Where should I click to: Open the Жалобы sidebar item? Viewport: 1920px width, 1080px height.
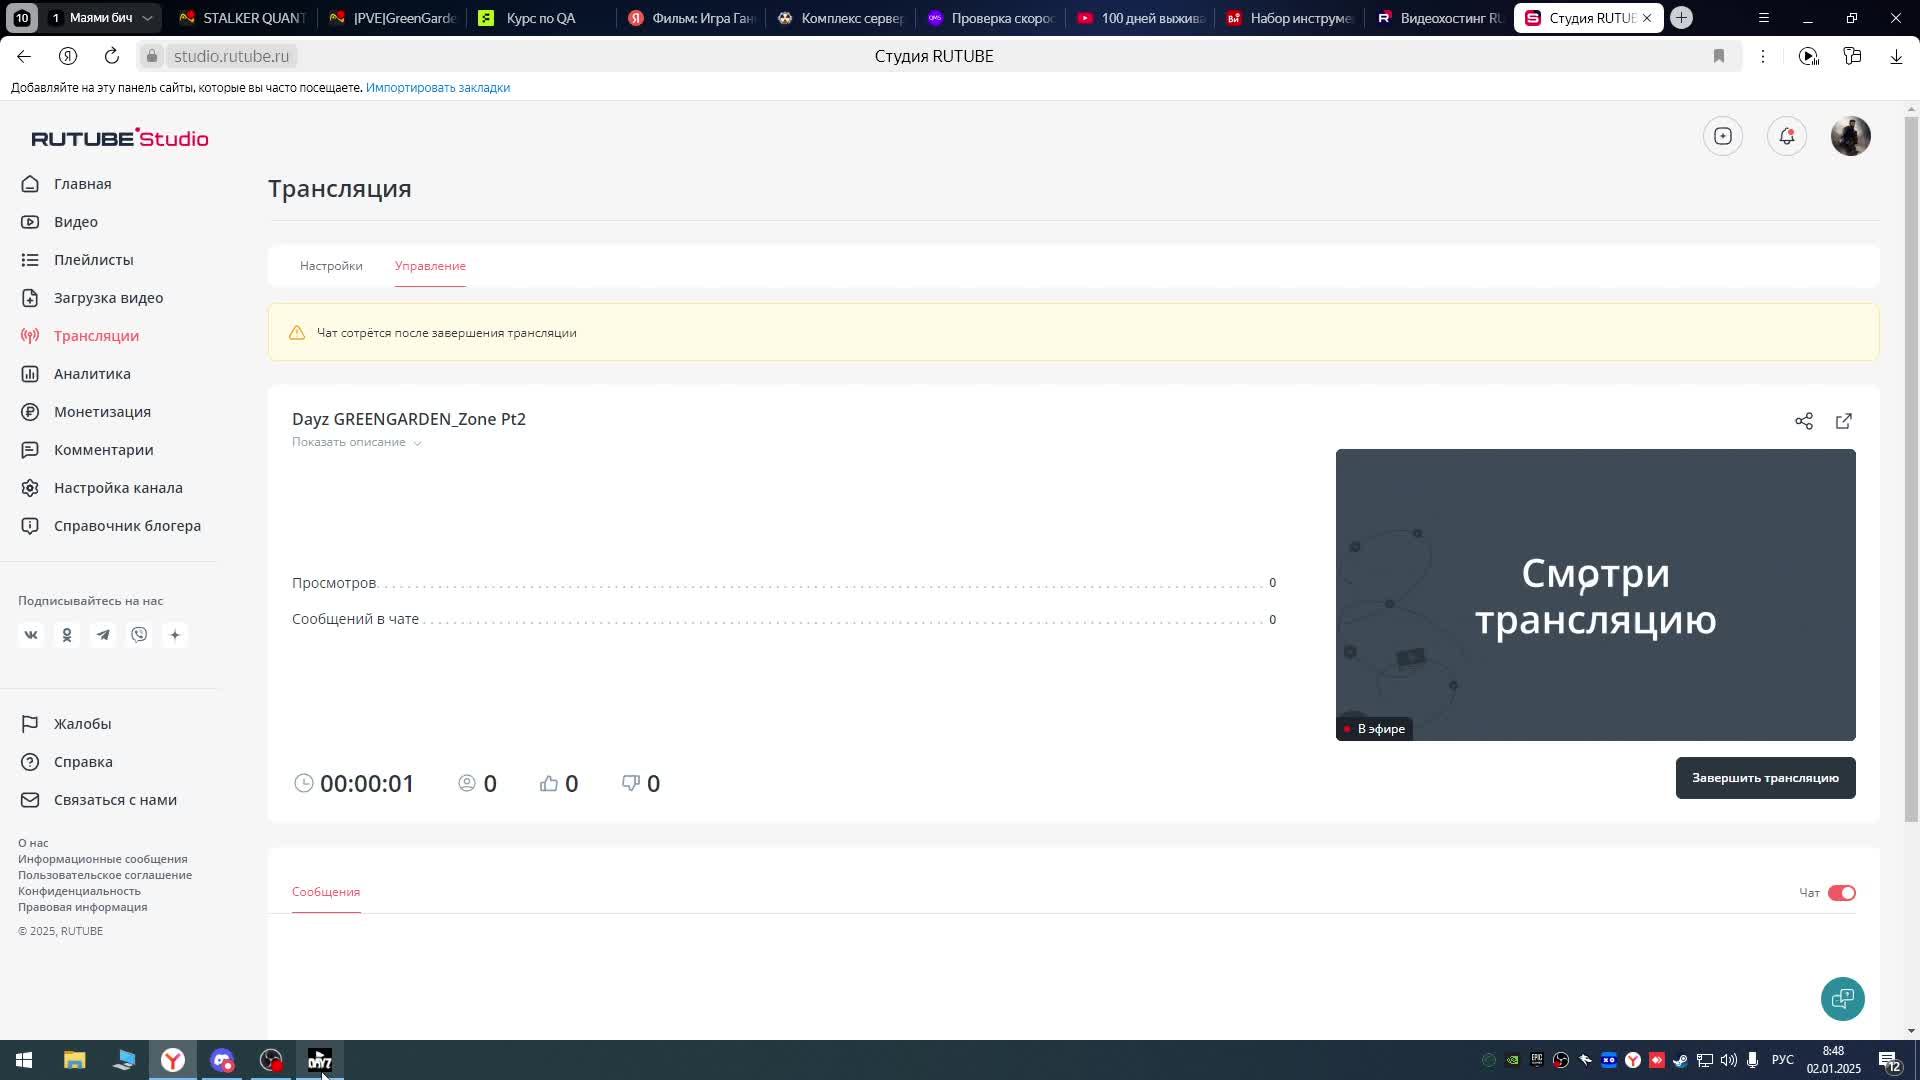tap(82, 724)
